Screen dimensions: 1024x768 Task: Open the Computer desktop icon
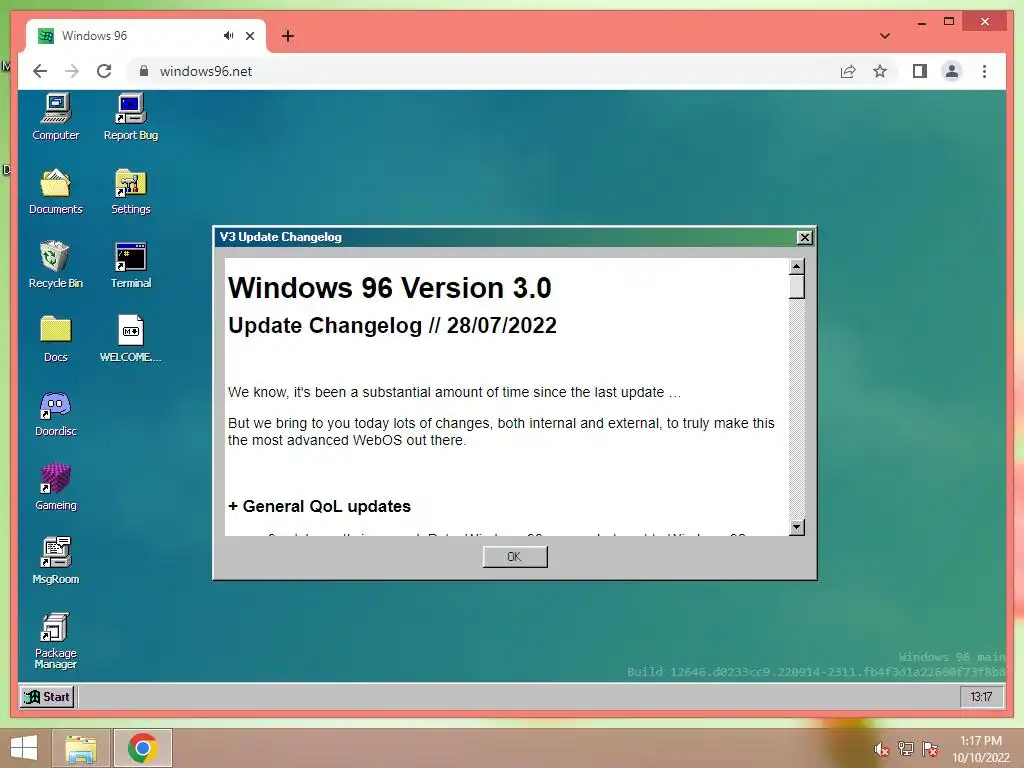(56, 118)
